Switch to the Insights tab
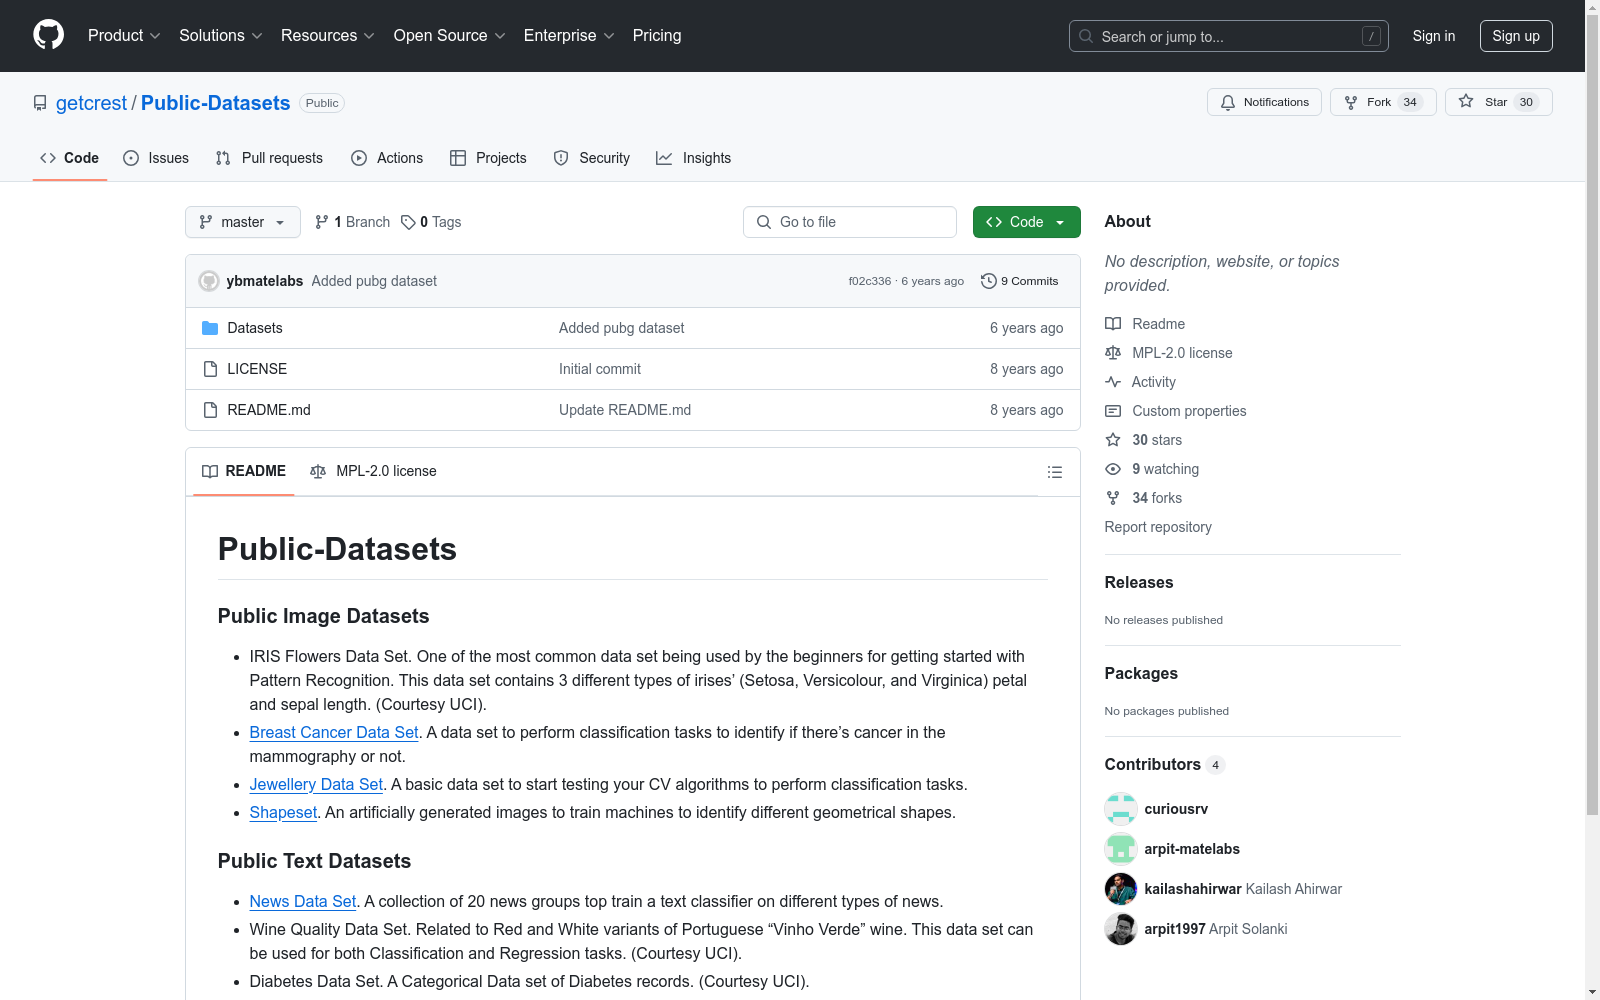 693,158
